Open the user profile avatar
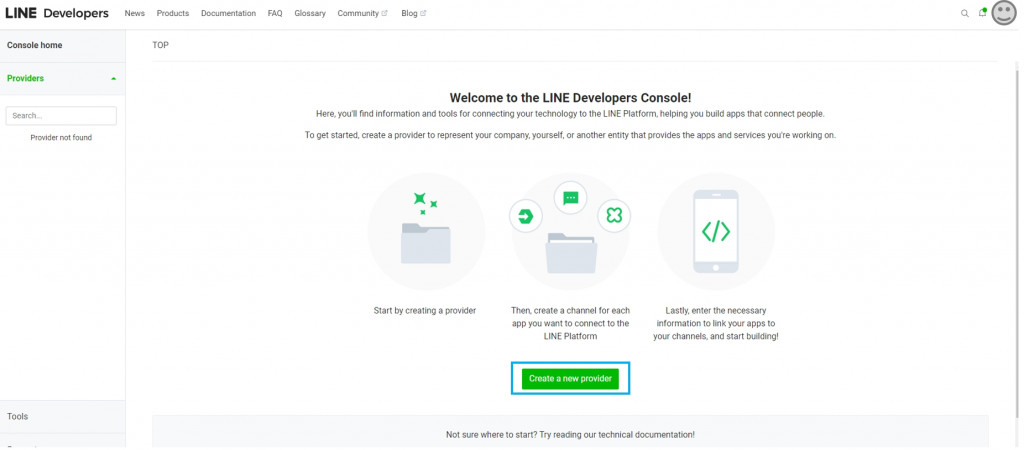 tap(1004, 12)
